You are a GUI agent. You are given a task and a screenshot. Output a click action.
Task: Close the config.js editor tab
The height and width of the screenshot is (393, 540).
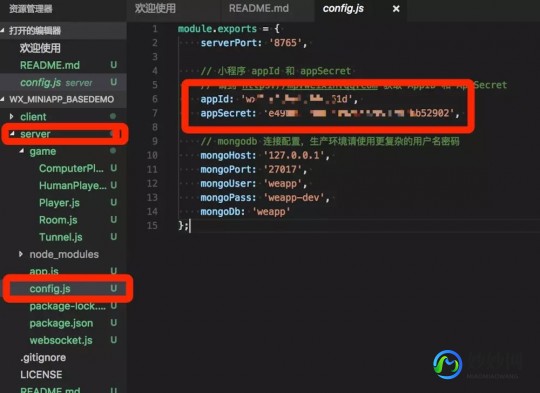pos(396,9)
